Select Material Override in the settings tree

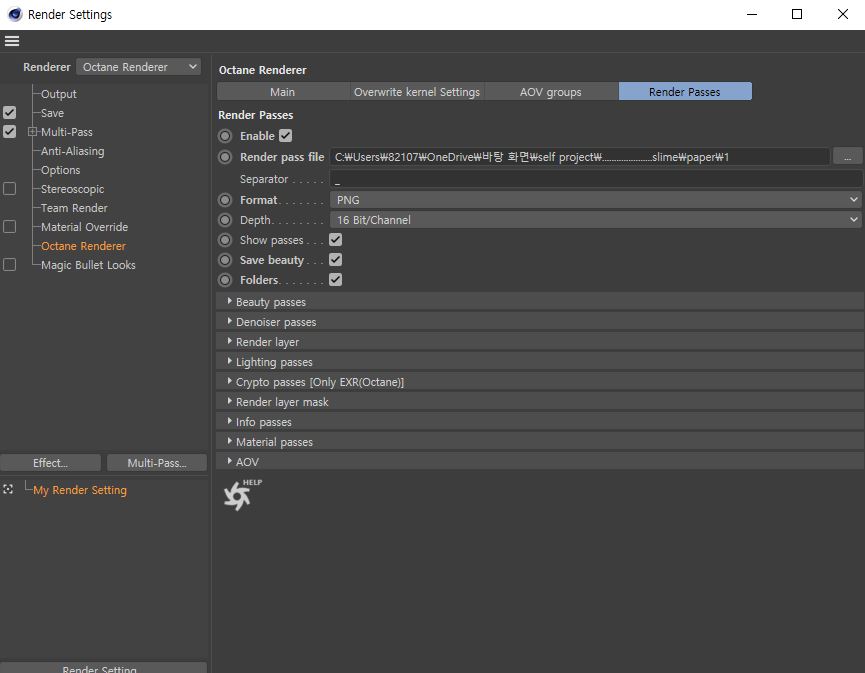click(84, 227)
